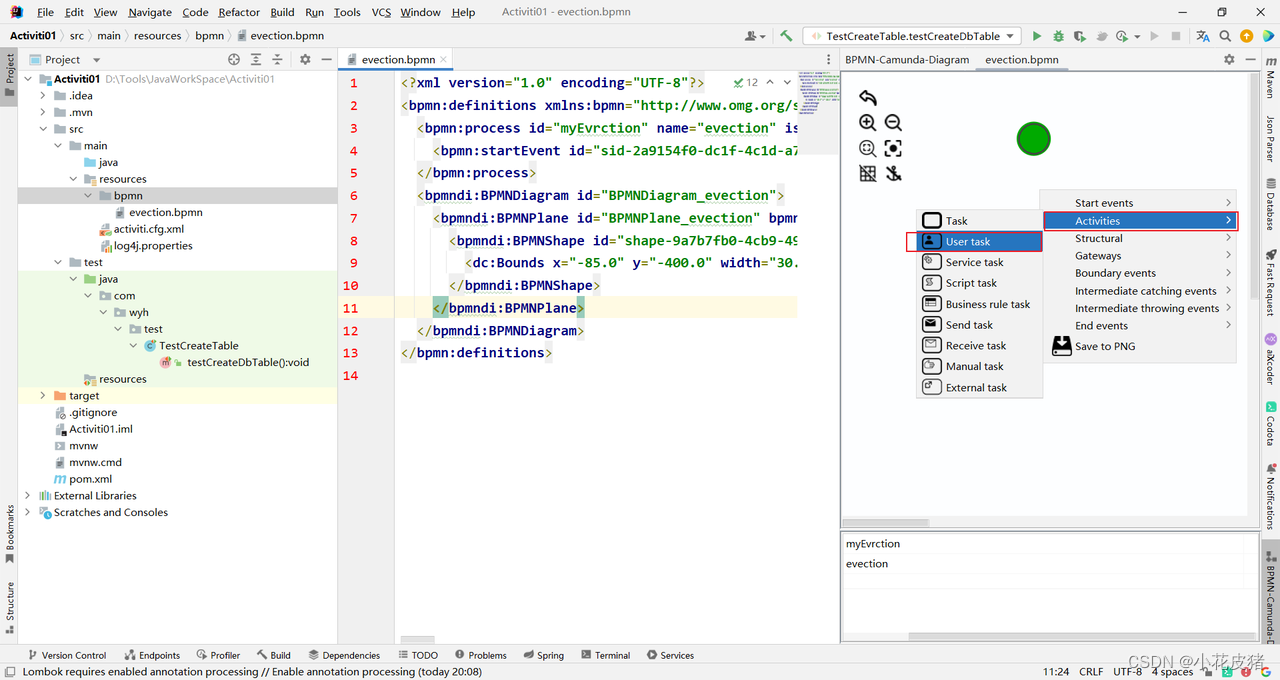The image size is (1280, 680).
Task: Select Service task from the submenu
Action: pyautogui.click(x=974, y=262)
